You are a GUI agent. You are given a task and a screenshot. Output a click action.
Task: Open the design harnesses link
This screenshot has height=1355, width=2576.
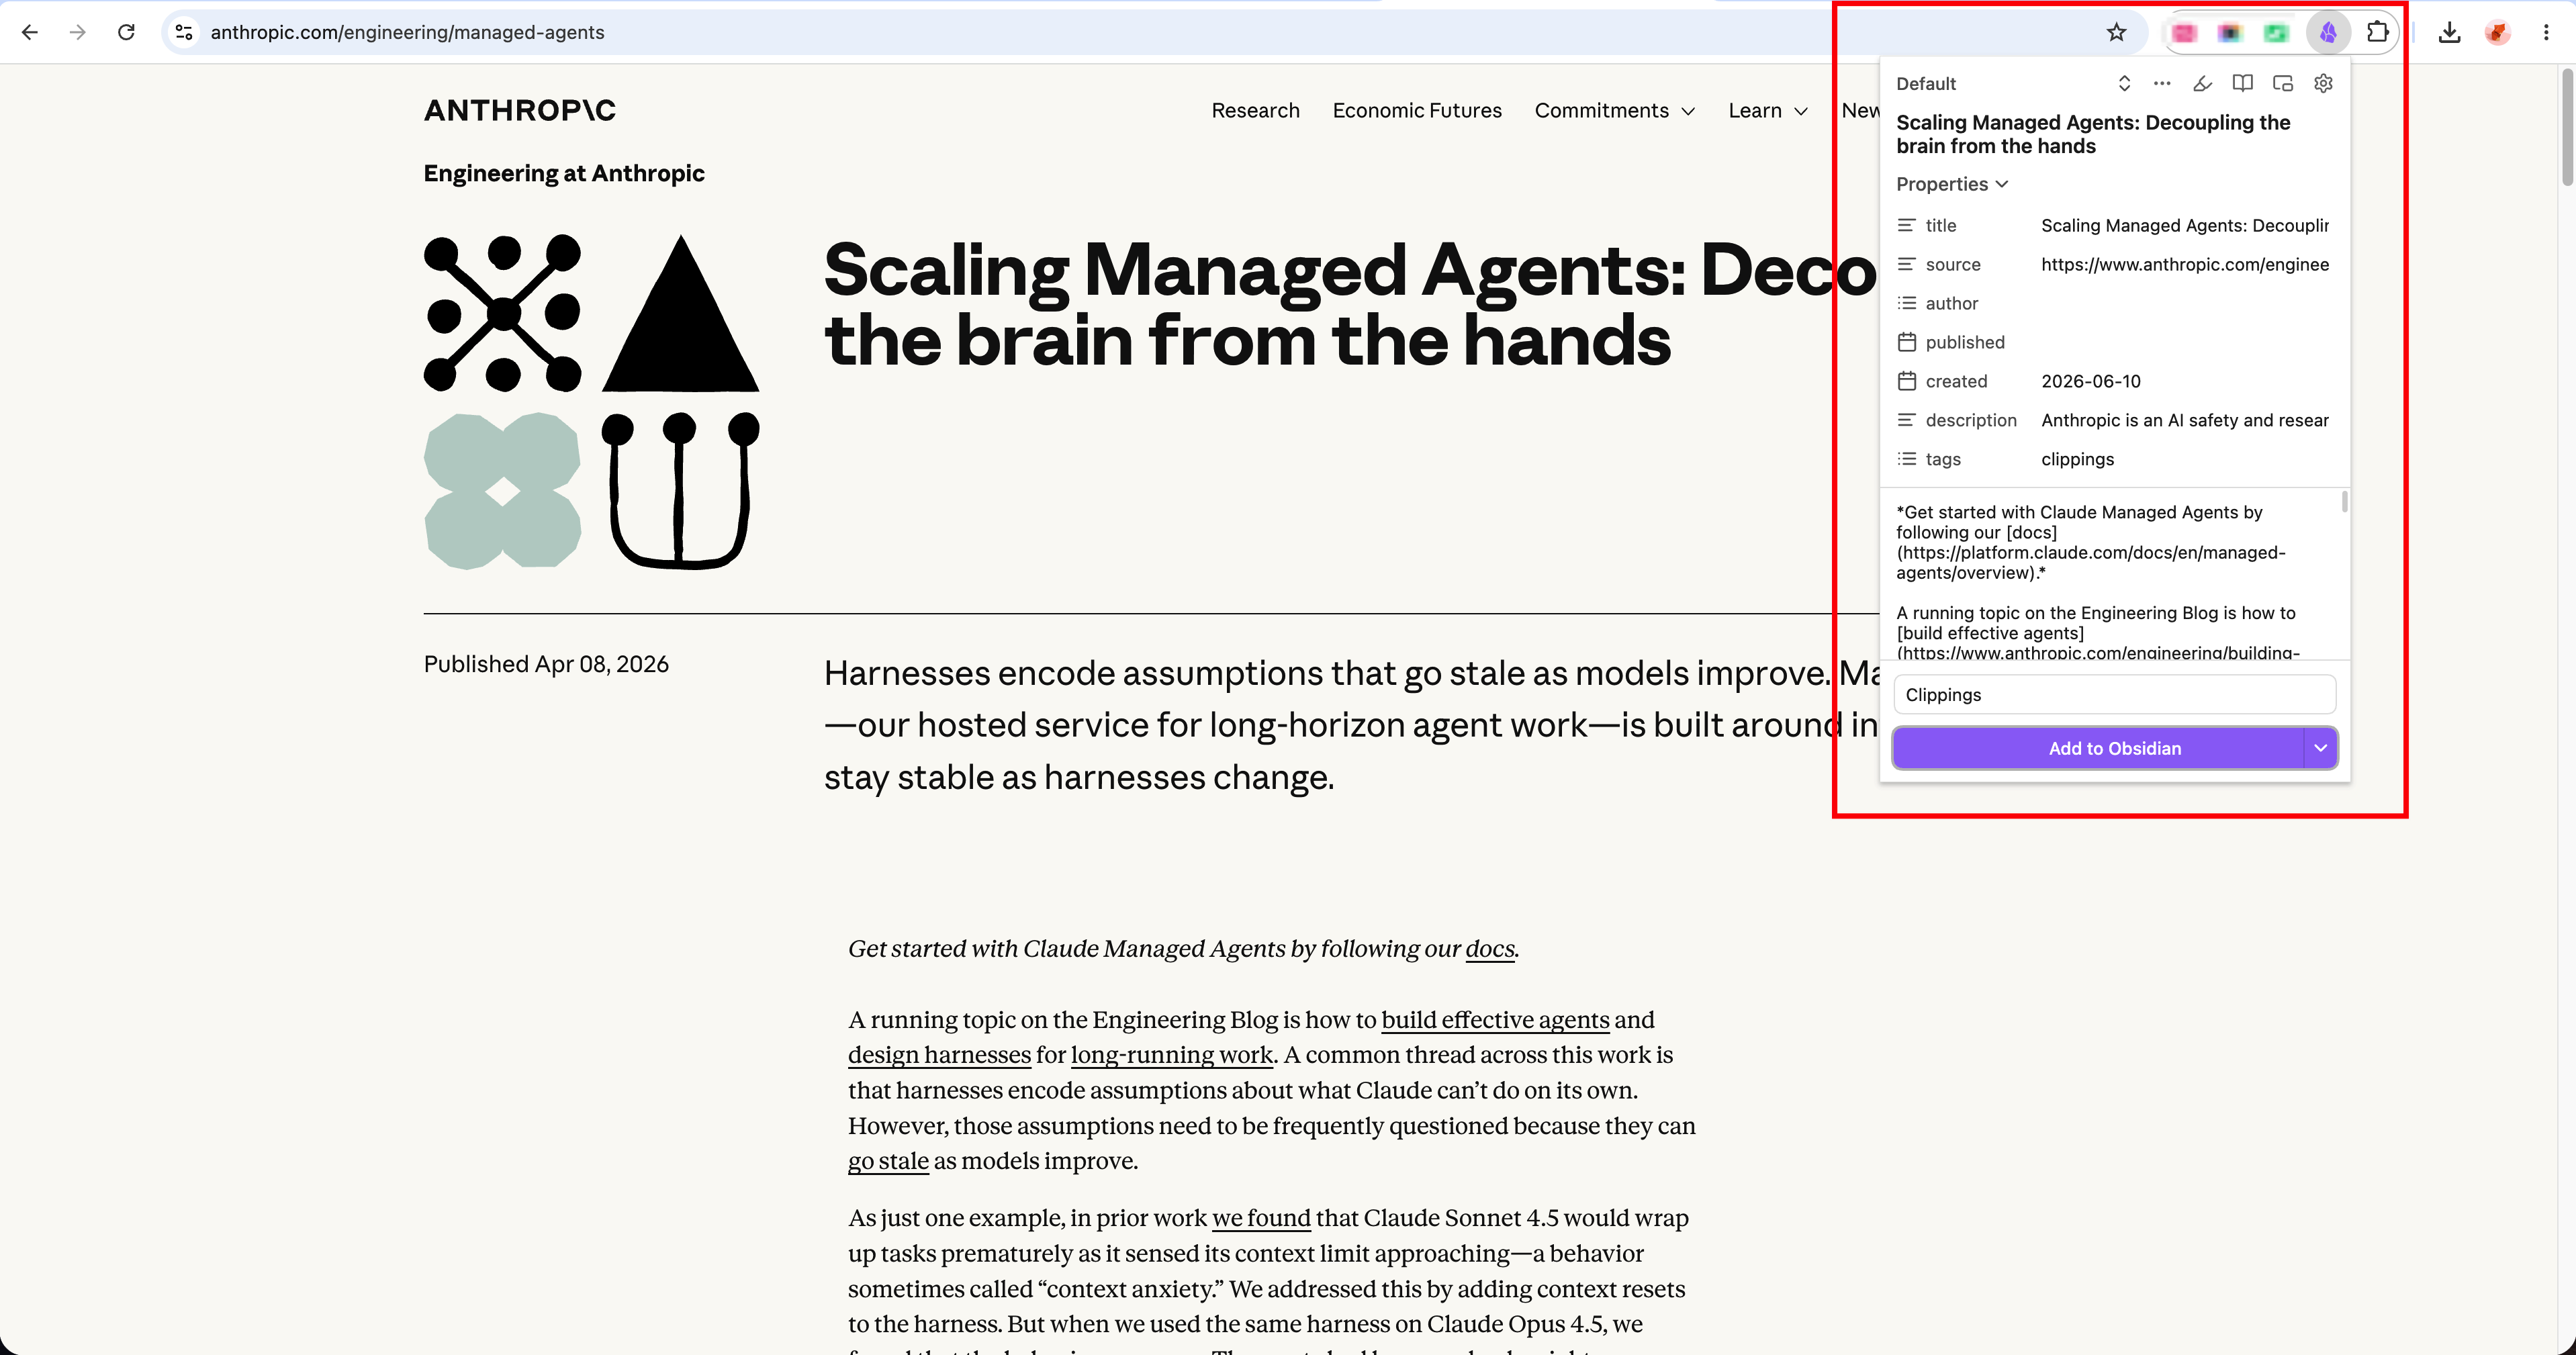coord(939,1055)
